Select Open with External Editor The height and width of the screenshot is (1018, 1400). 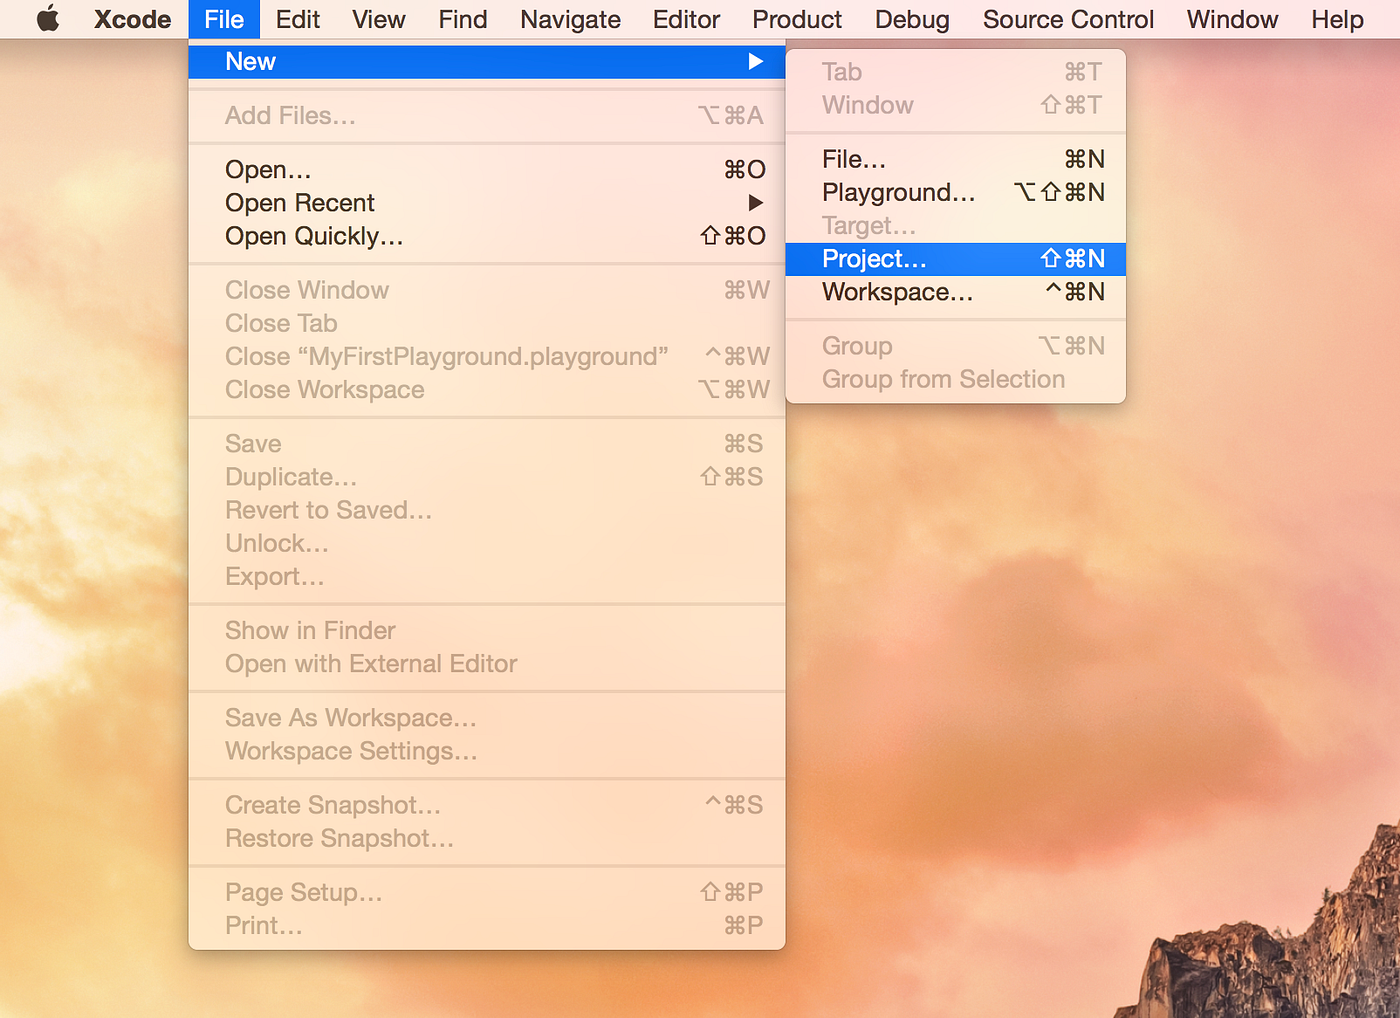click(487, 664)
